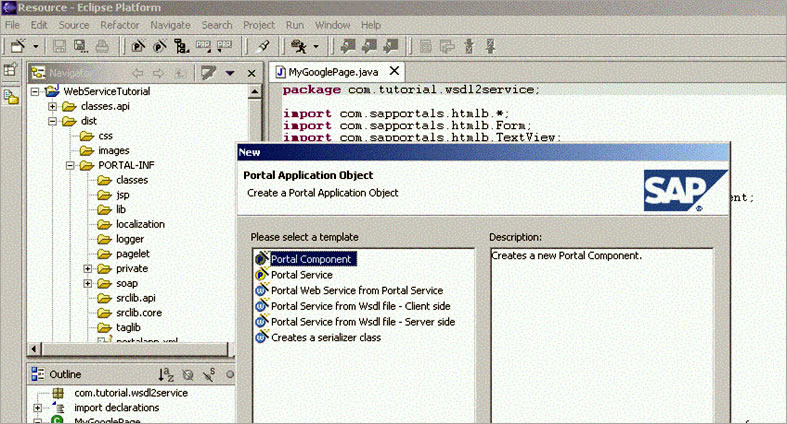
Task: Open the Refactor menu
Action: point(120,25)
